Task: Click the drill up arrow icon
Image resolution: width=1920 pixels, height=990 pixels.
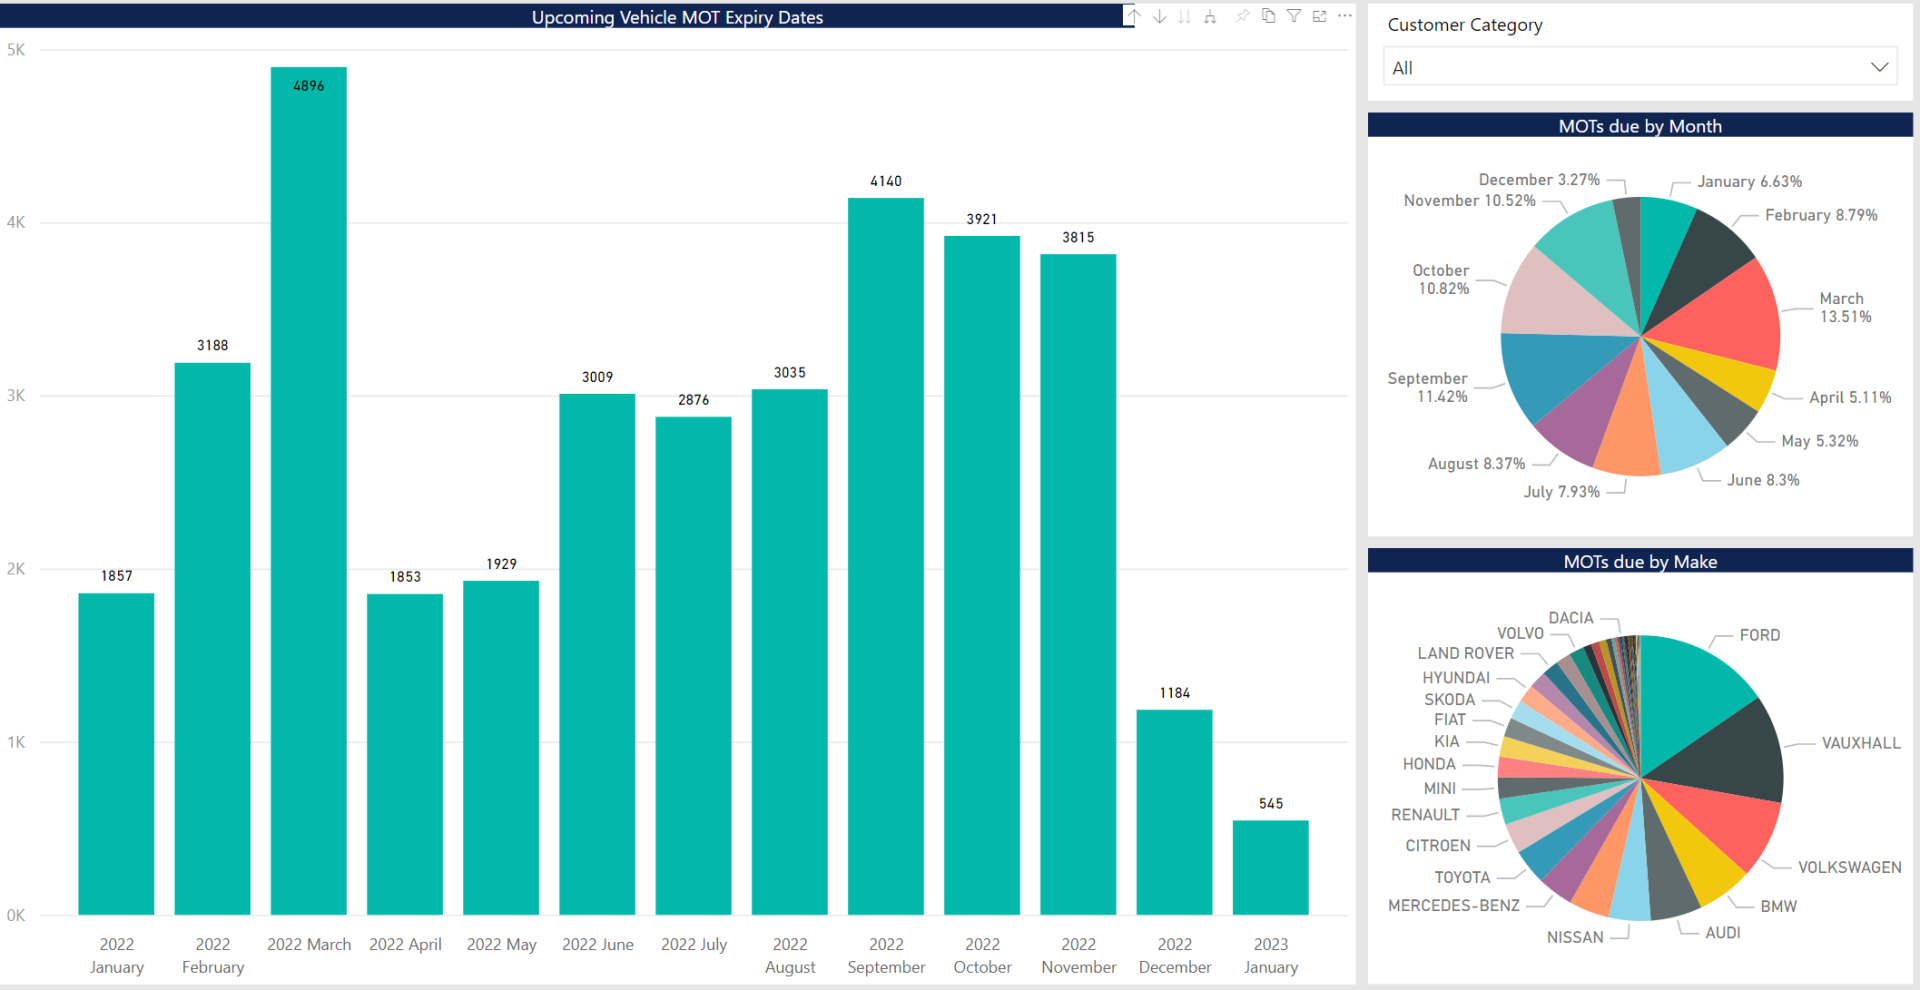Action: click(1134, 16)
